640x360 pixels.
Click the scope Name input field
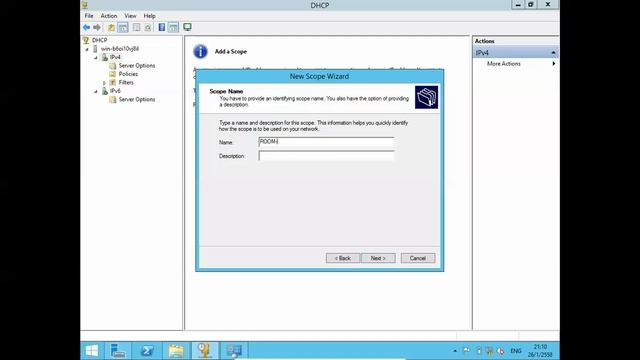tap(326, 142)
